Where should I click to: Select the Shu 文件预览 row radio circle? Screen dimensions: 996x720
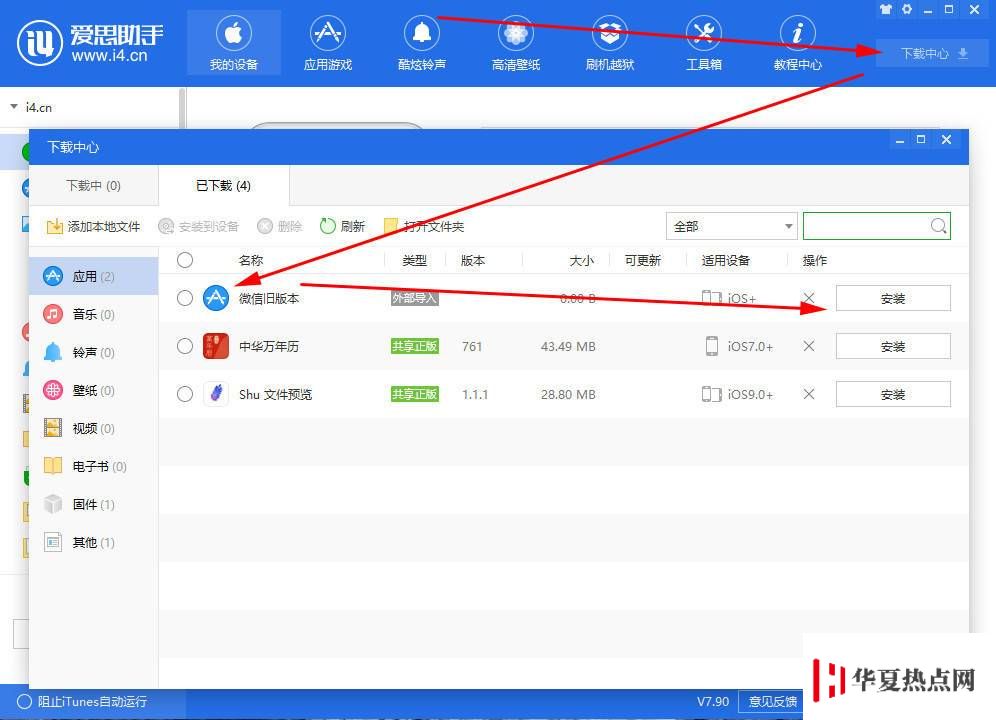185,394
